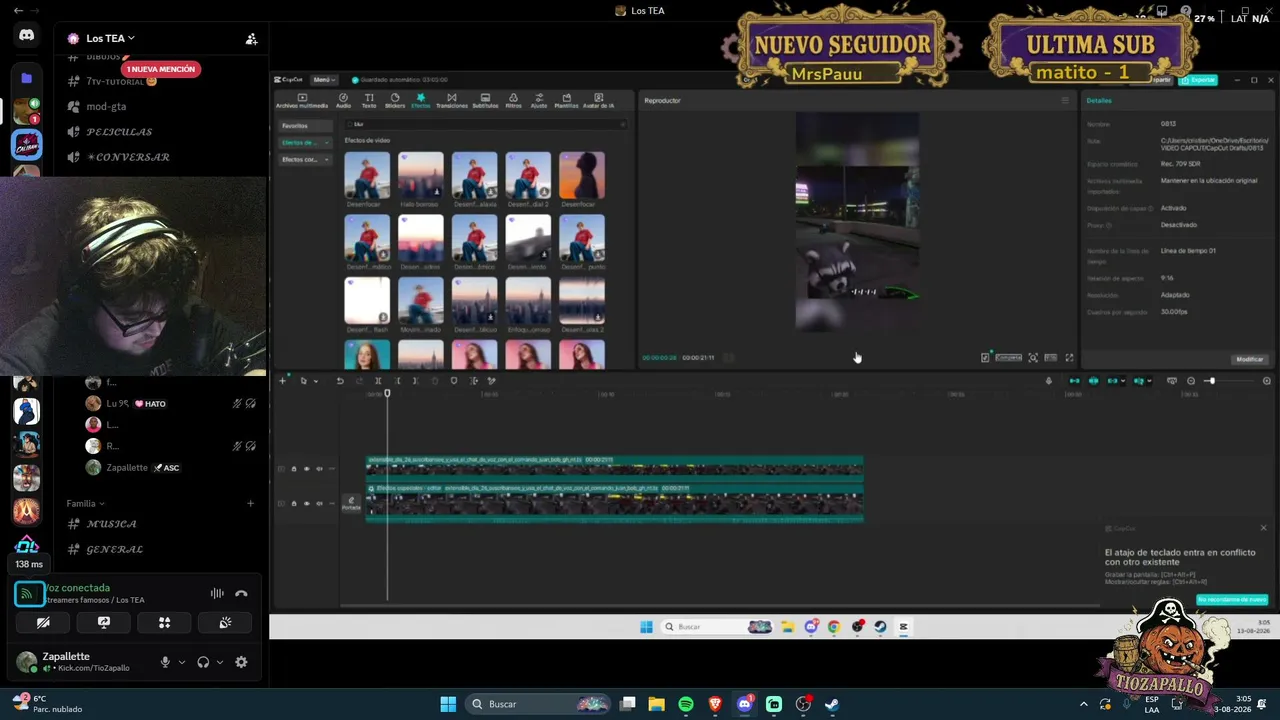Create a channel in Familia category

point(250,504)
